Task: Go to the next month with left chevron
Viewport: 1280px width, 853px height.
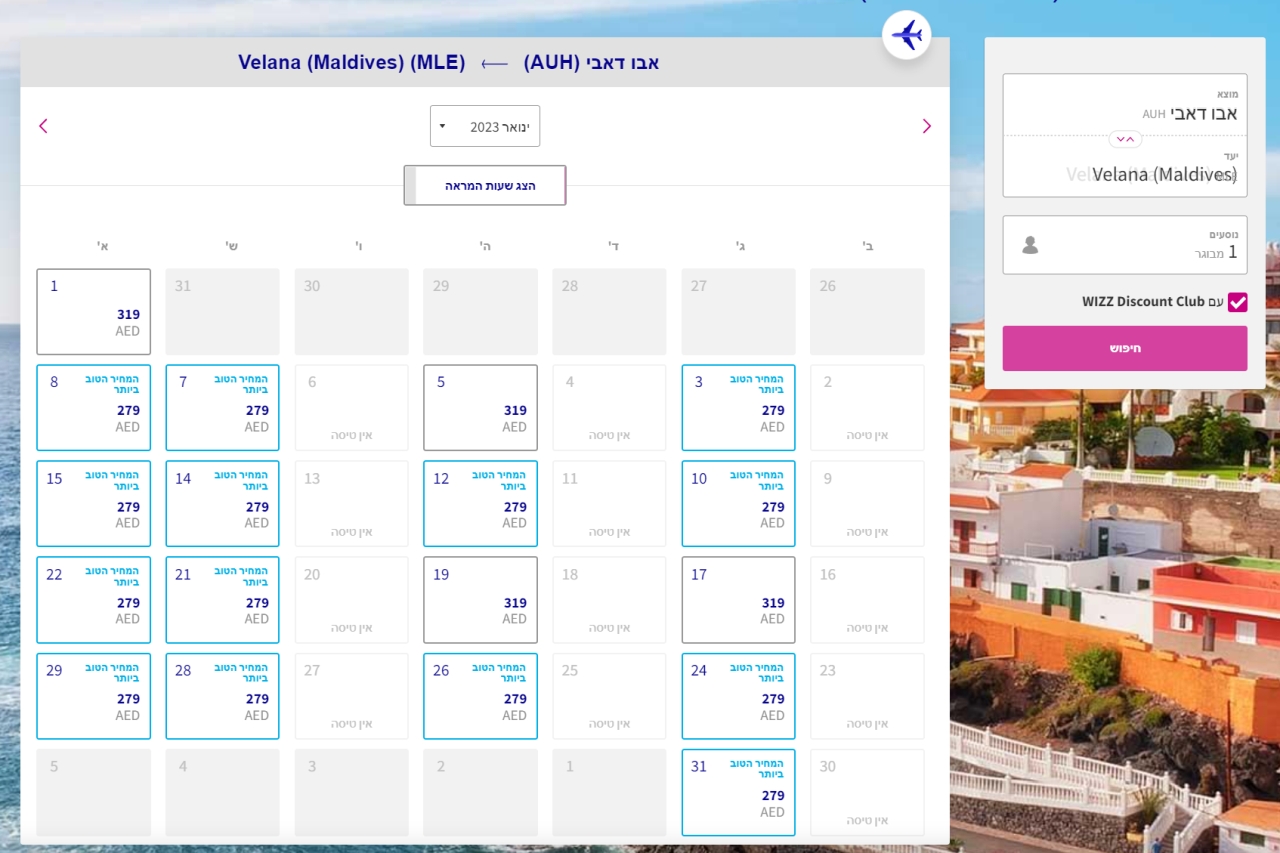Action: [43, 126]
